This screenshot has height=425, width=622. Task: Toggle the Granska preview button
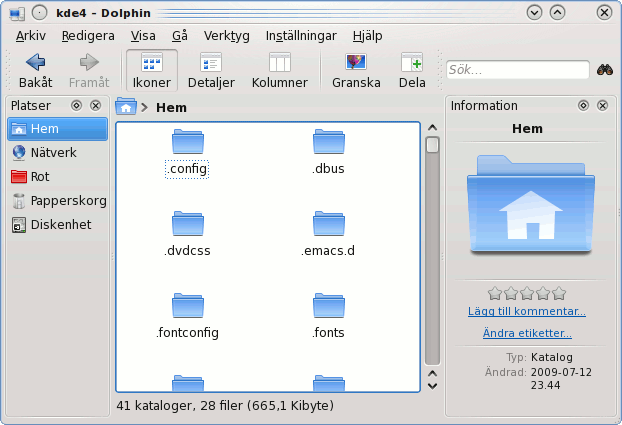pyautogui.click(x=356, y=70)
